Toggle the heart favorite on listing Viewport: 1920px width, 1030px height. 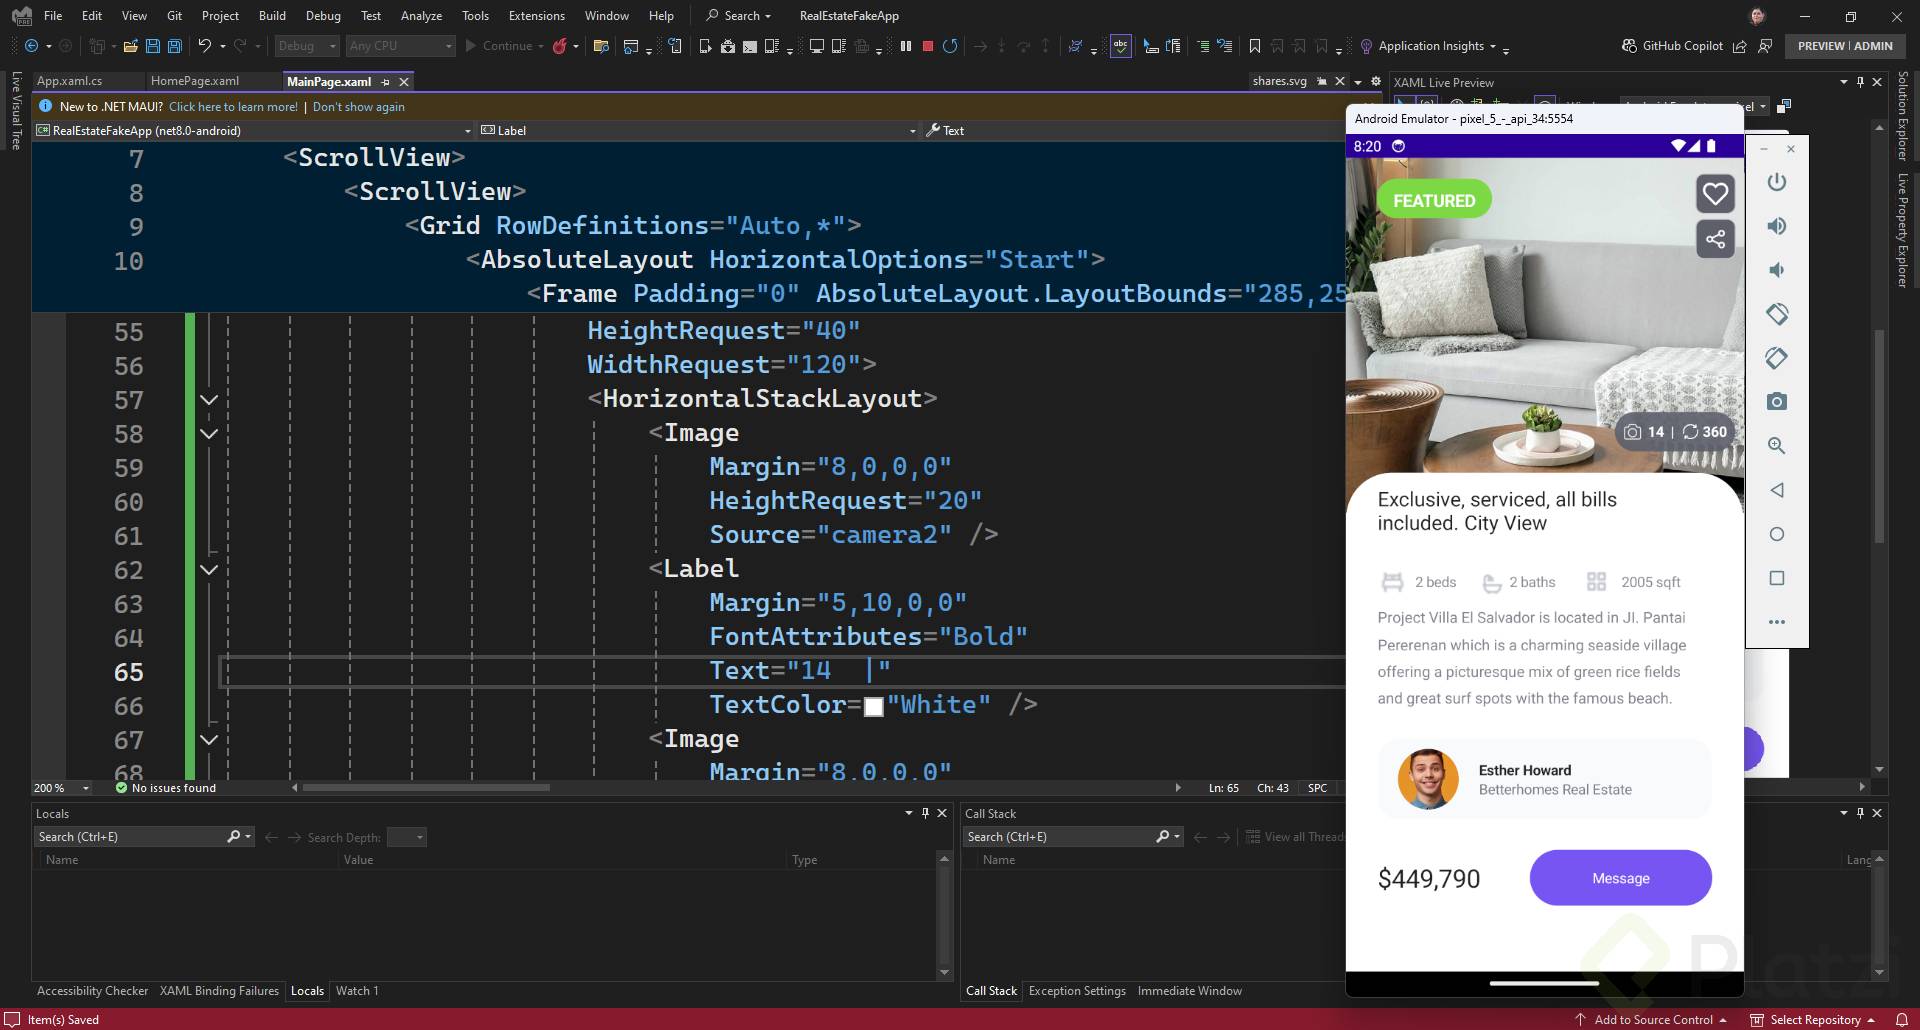tap(1715, 194)
